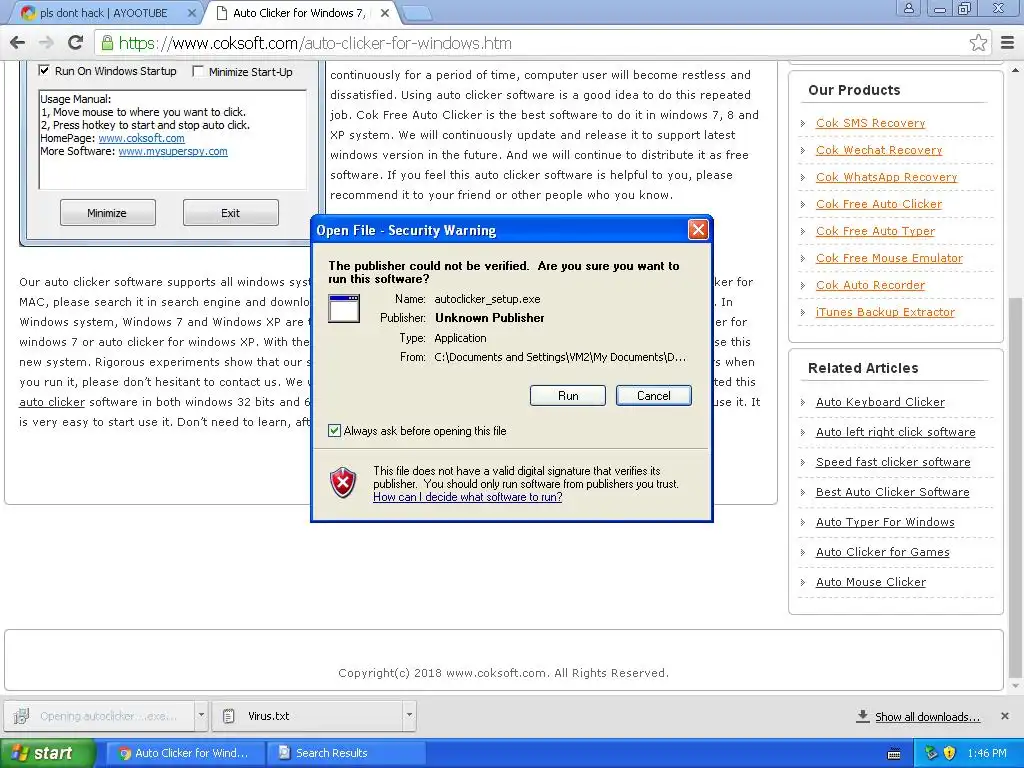The height and width of the screenshot is (768, 1024).
Task: Open the Cok Free Auto Typer link
Action: pos(875,231)
